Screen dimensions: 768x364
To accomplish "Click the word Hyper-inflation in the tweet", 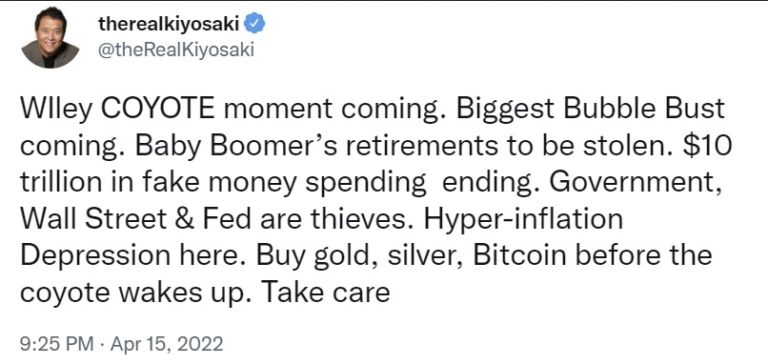I will pos(524,221).
